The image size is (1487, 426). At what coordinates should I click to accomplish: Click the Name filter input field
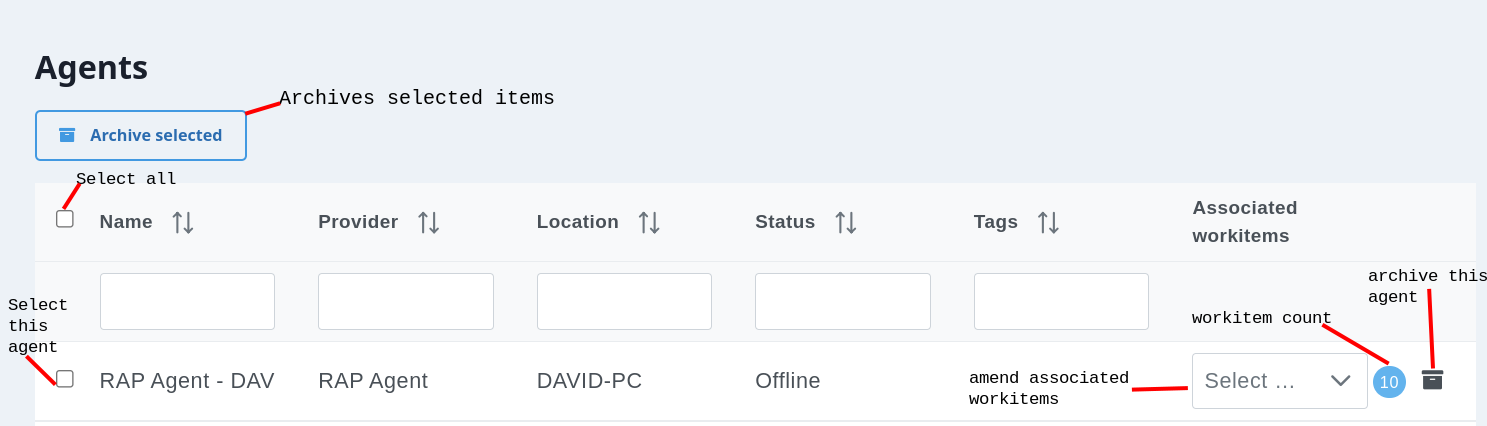click(187, 302)
